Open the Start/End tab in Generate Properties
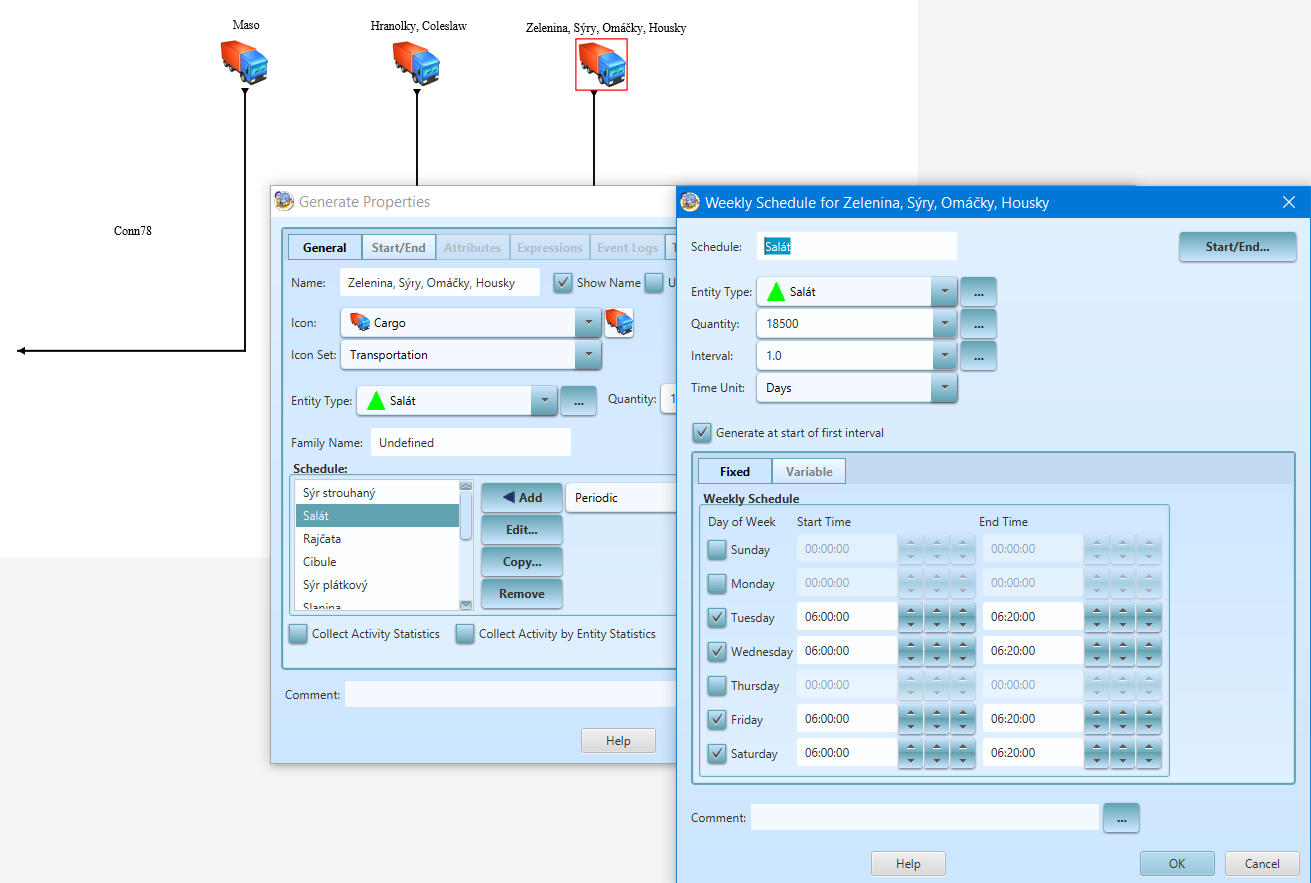The height and width of the screenshot is (883, 1311). 398,248
